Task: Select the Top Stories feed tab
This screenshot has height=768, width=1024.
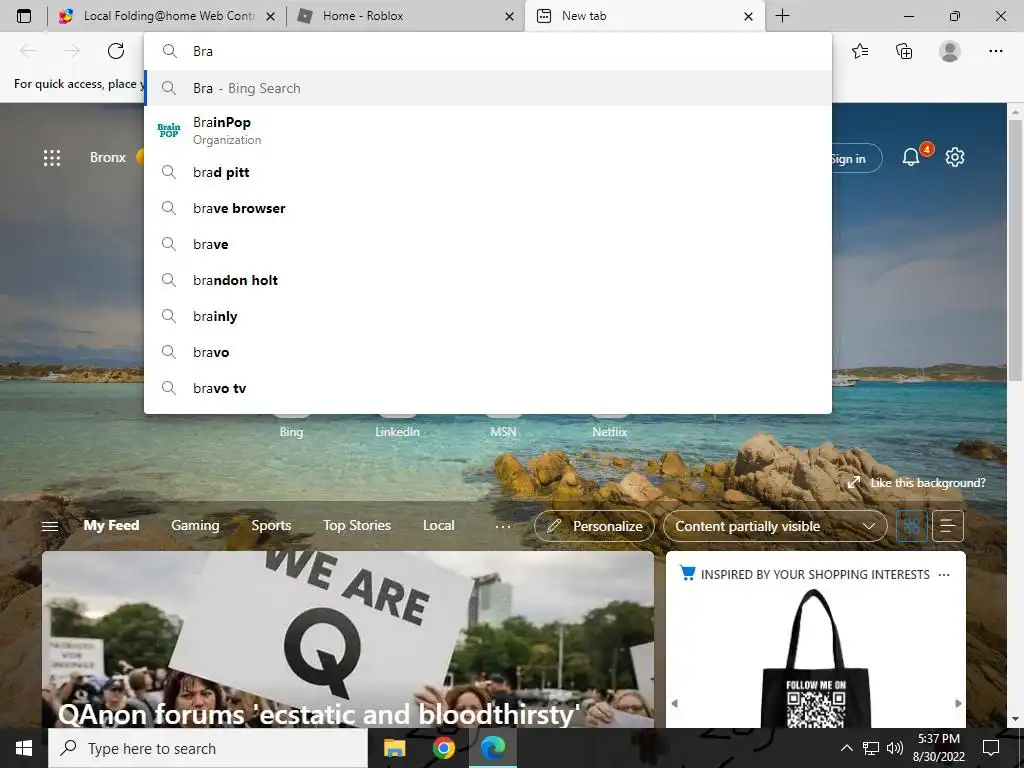Action: (x=357, y=526)
